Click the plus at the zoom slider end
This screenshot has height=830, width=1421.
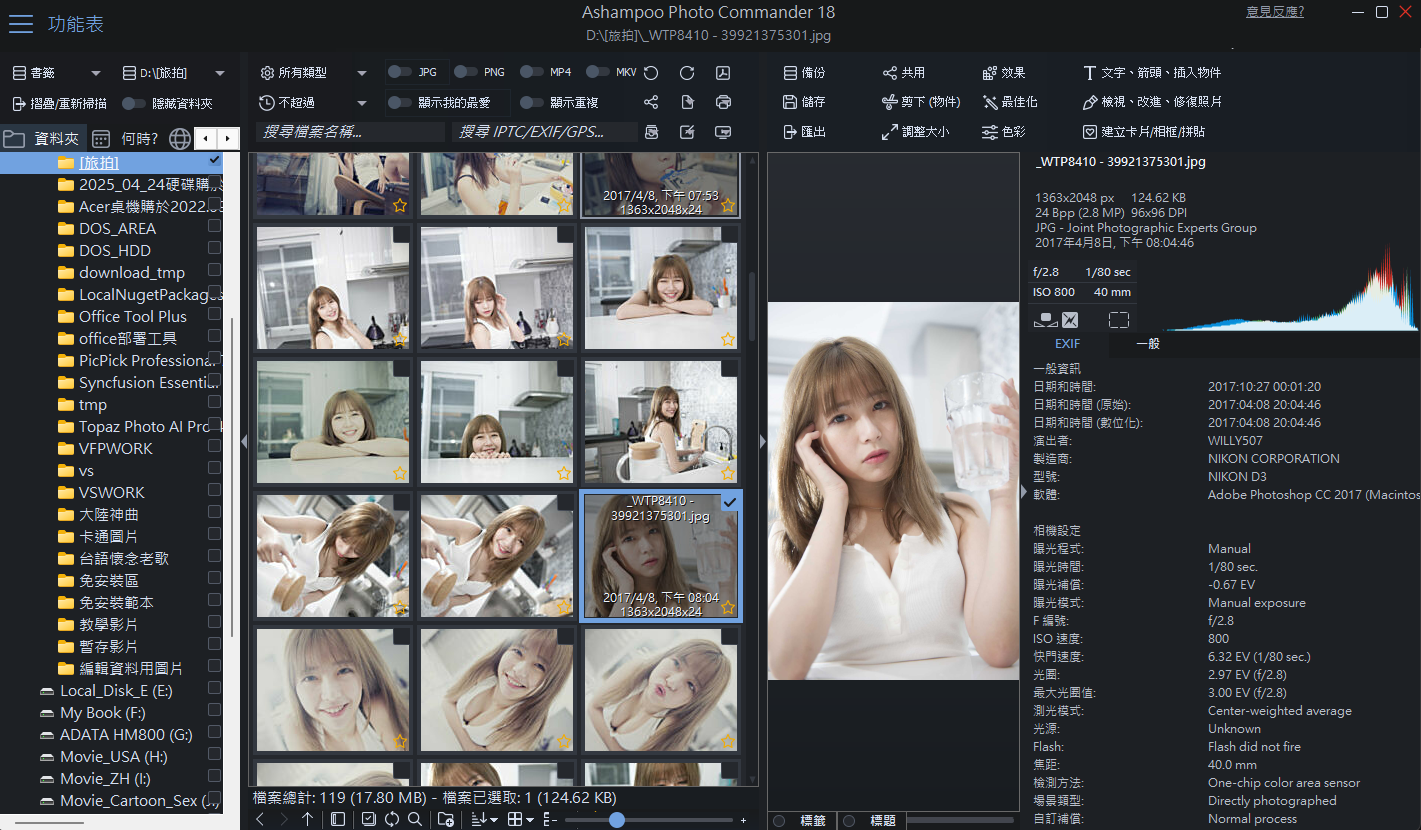(743, 820)
